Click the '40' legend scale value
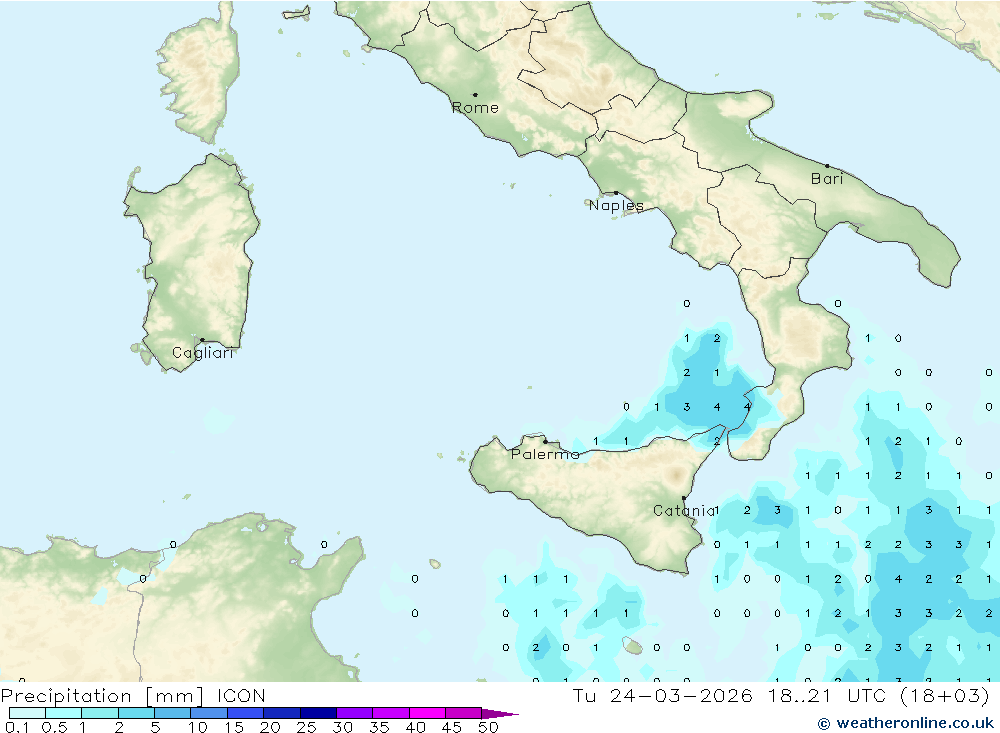This screenshot has width=1000, height=733. (x=415, y=727)
